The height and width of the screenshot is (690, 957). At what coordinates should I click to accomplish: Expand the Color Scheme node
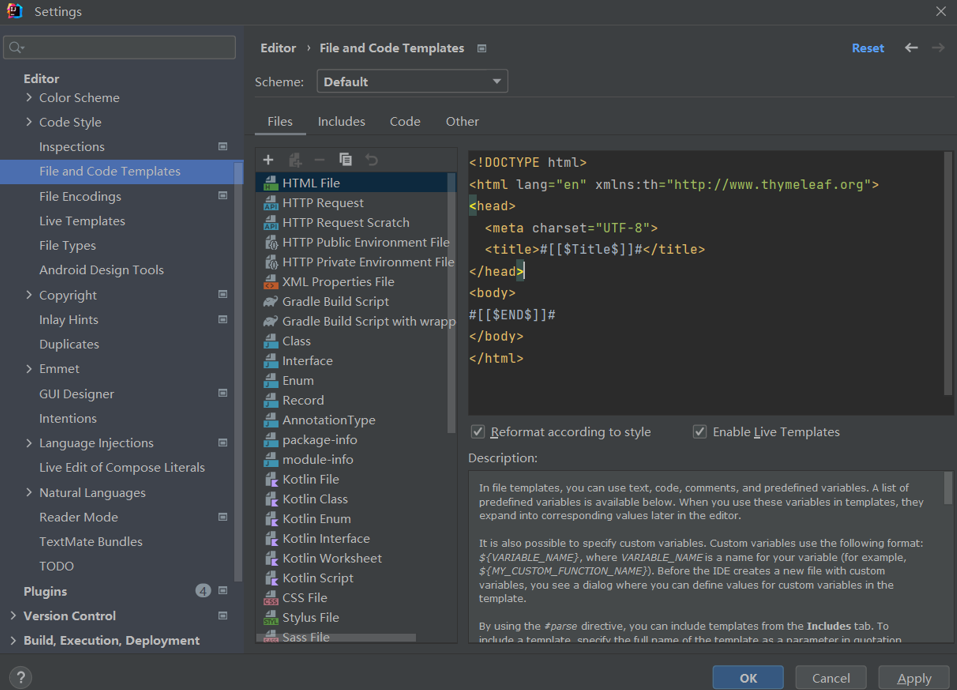tap(29, 98)
